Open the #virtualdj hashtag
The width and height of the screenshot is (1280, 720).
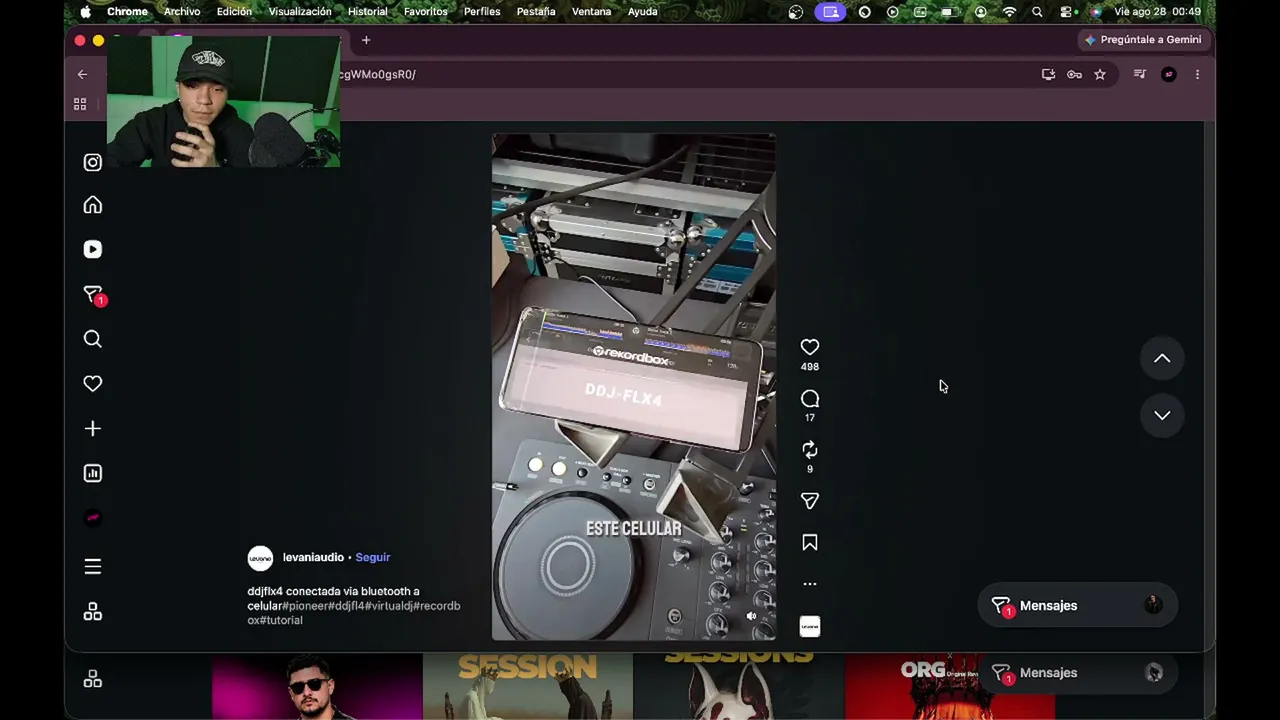389,606
